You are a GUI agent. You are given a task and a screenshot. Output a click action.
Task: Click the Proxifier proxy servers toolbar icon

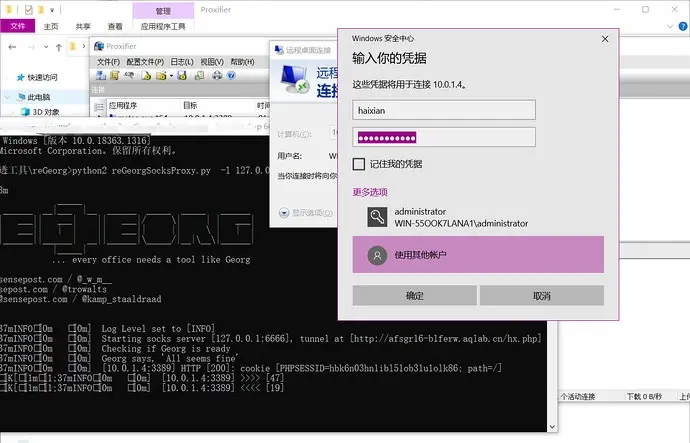[101, 76]
